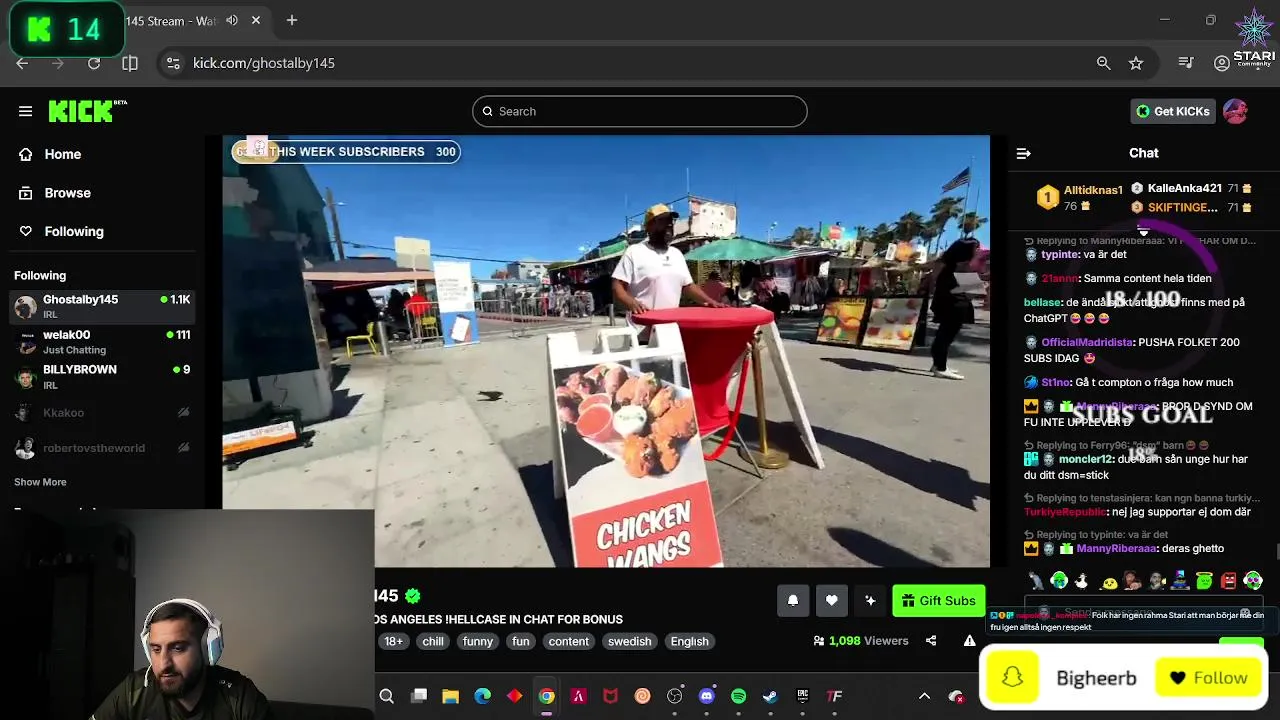Click the English tag

coord(689,641)
